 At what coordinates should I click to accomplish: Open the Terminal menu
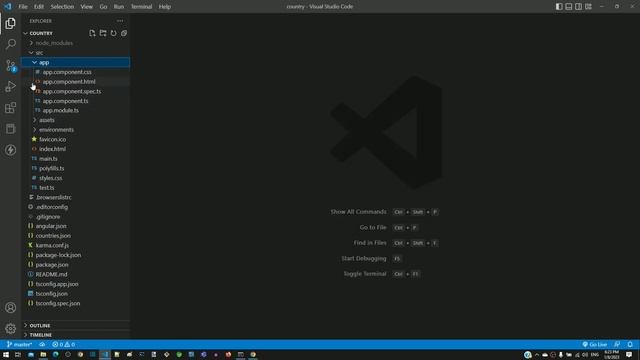141,7
